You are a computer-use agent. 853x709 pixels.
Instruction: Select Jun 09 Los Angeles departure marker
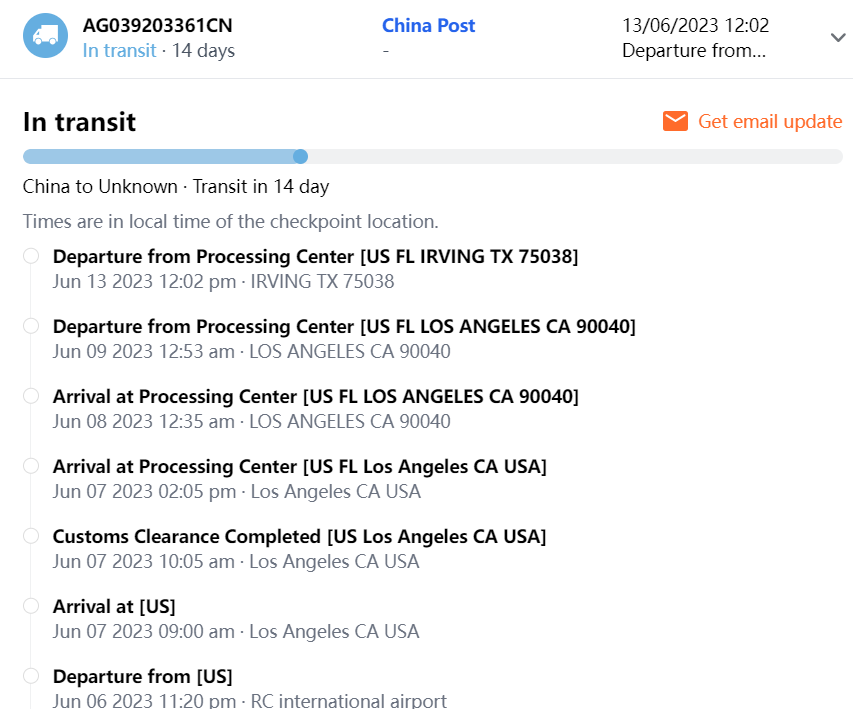31,326
